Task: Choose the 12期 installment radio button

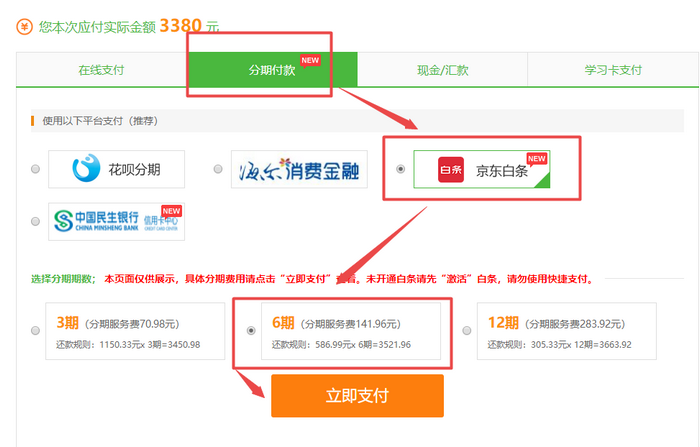Action: tap(466, 331)
